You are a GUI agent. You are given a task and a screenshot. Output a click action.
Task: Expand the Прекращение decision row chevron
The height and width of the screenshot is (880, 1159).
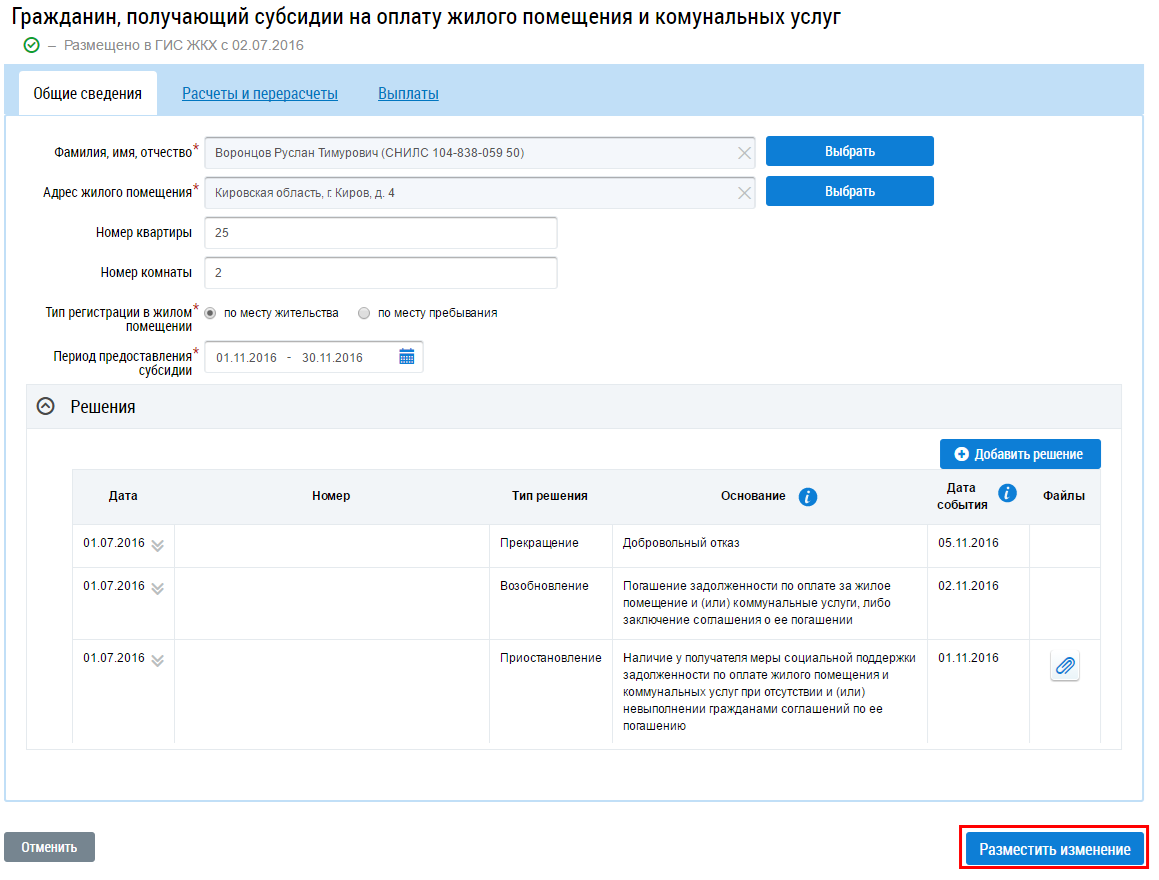pos(157,545)
